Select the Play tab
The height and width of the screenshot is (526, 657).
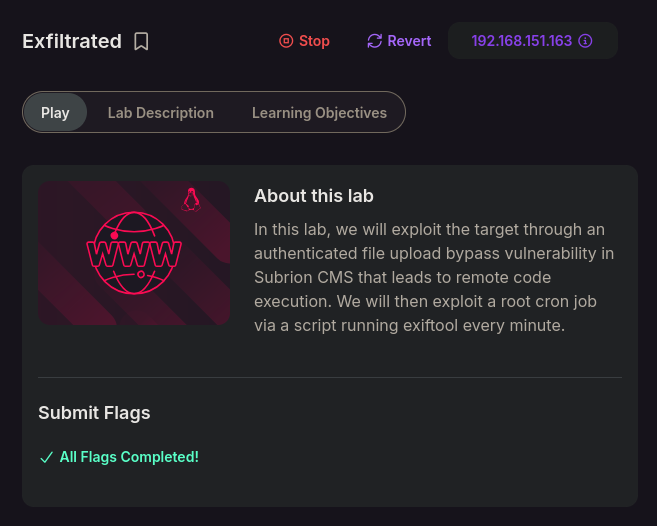[x=55, y=113]
